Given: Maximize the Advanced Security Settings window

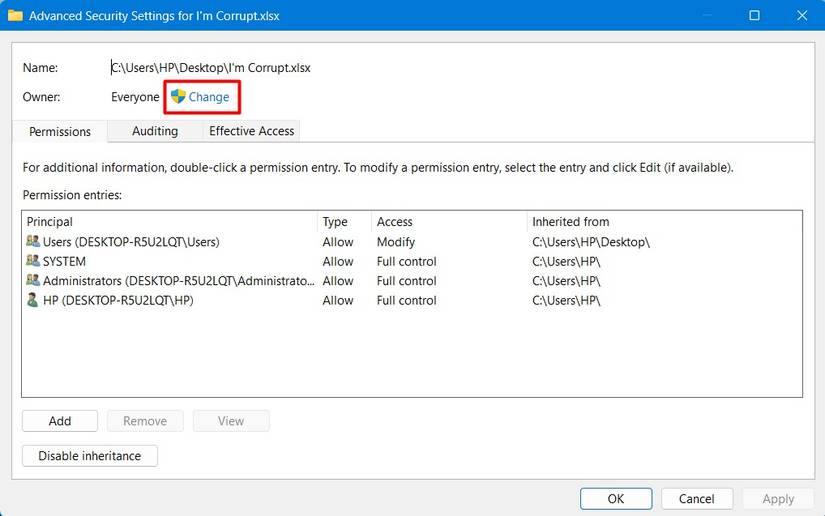Looking at the screenshot, I should (x=755, y=16).
